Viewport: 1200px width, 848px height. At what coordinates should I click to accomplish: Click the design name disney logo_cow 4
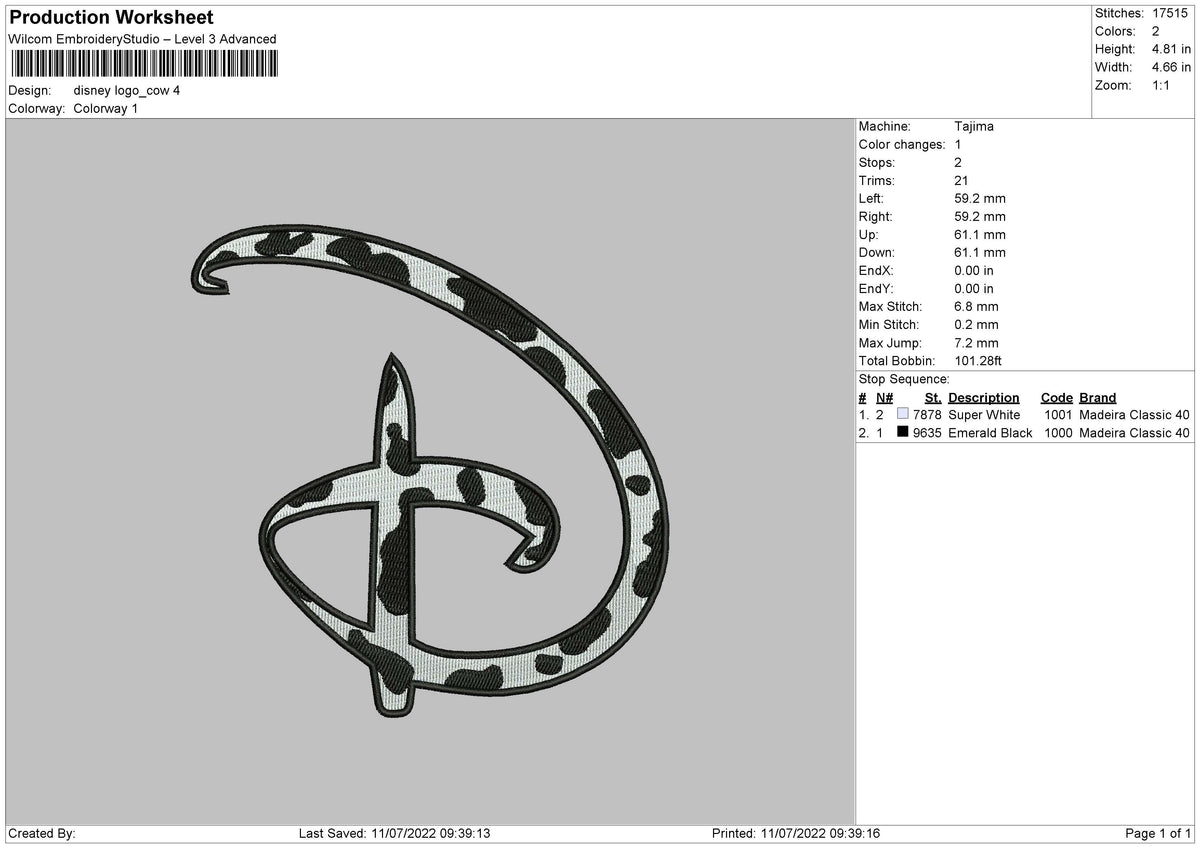pos(127,90)
